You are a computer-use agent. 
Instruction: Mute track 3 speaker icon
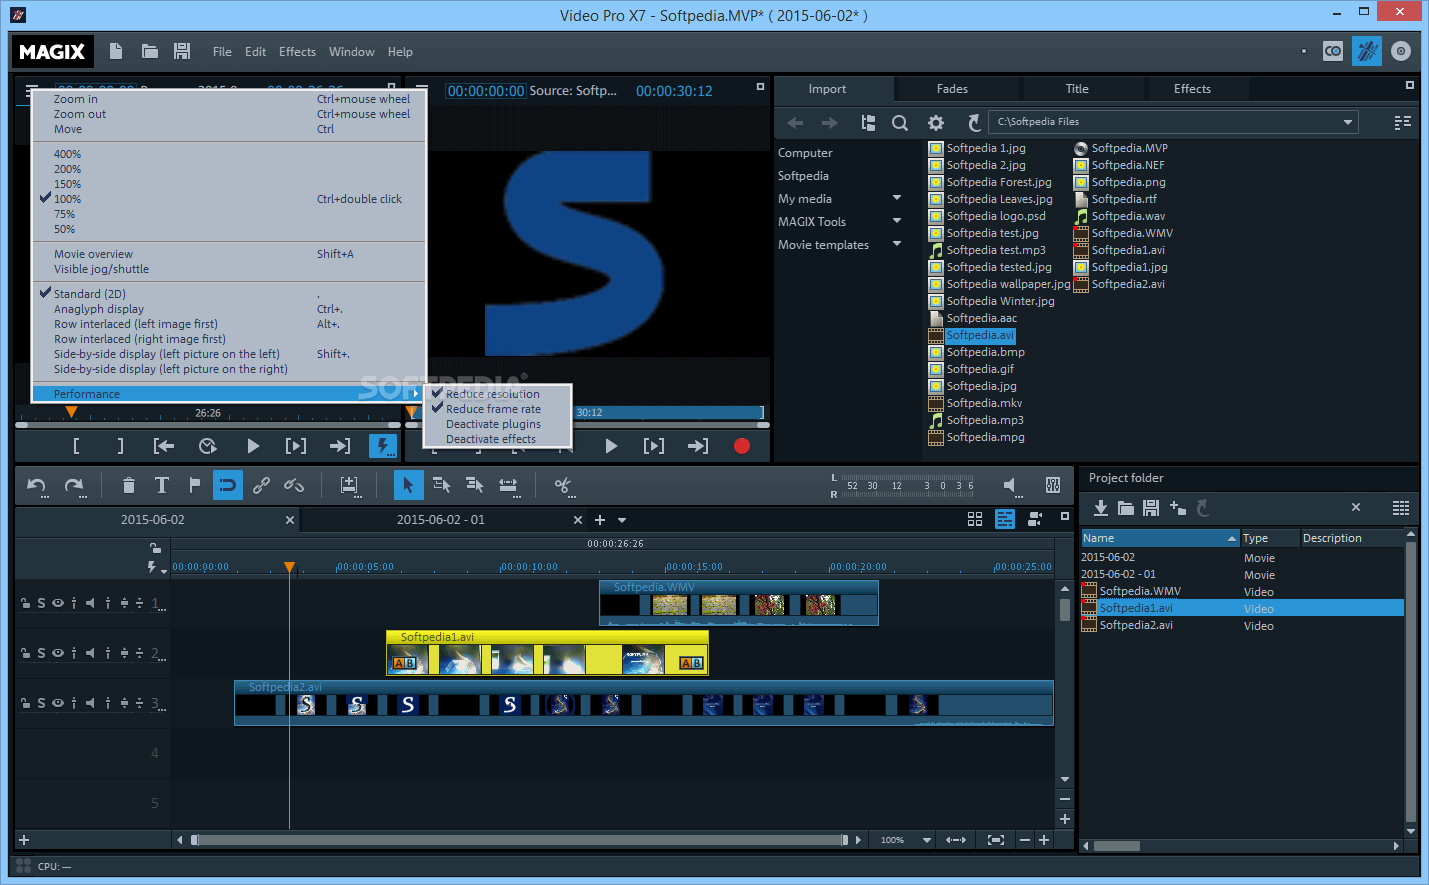(90, 703)
